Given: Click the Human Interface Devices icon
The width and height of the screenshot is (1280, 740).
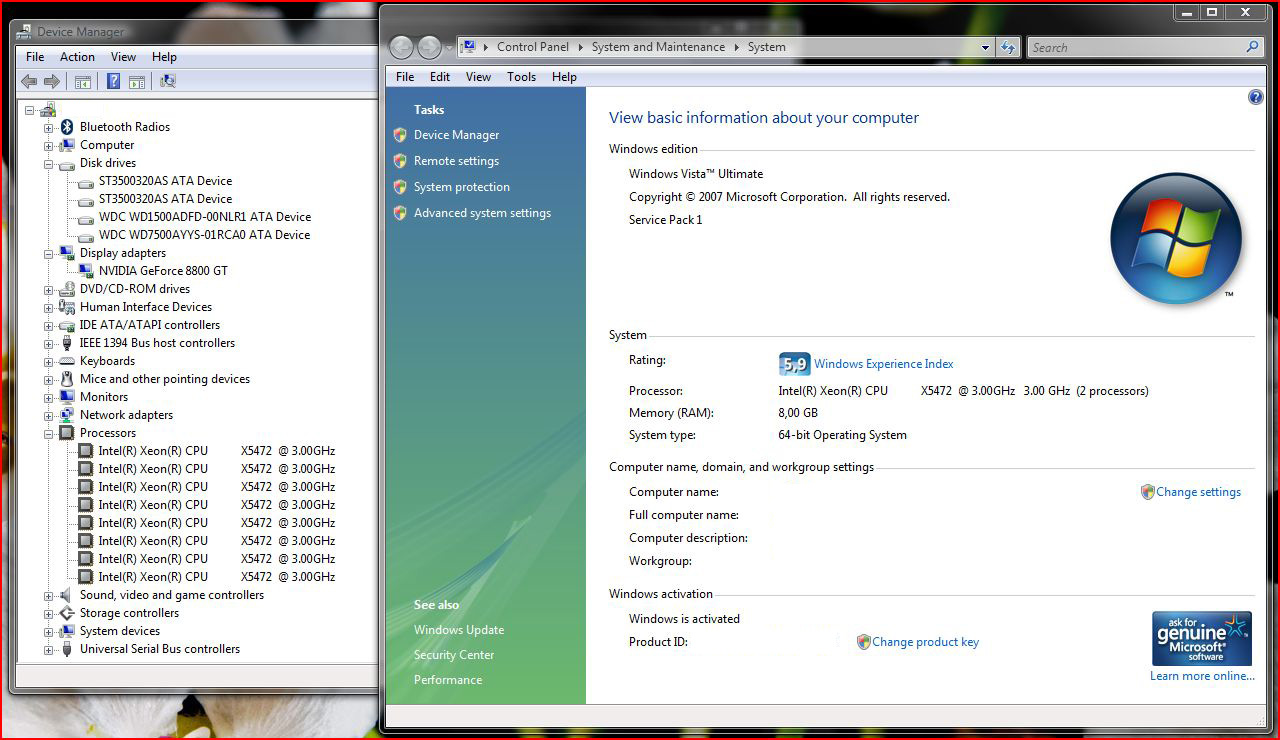Looking at the screenshot, I should [67, 307].
